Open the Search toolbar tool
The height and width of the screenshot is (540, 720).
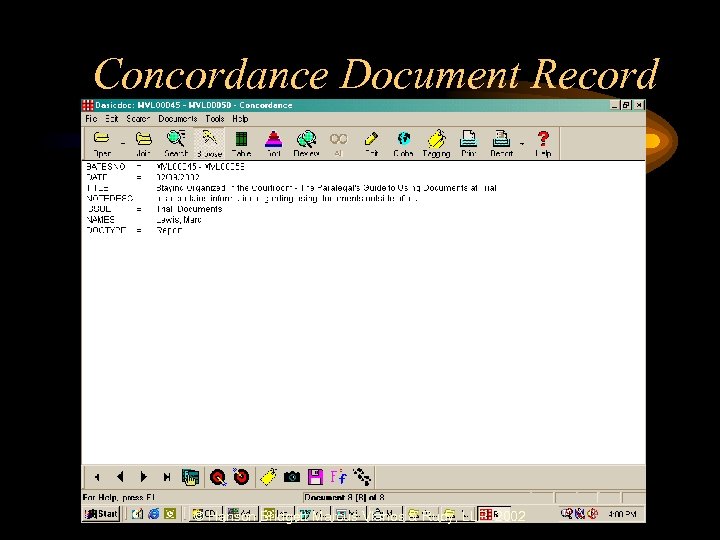point(176,143)
